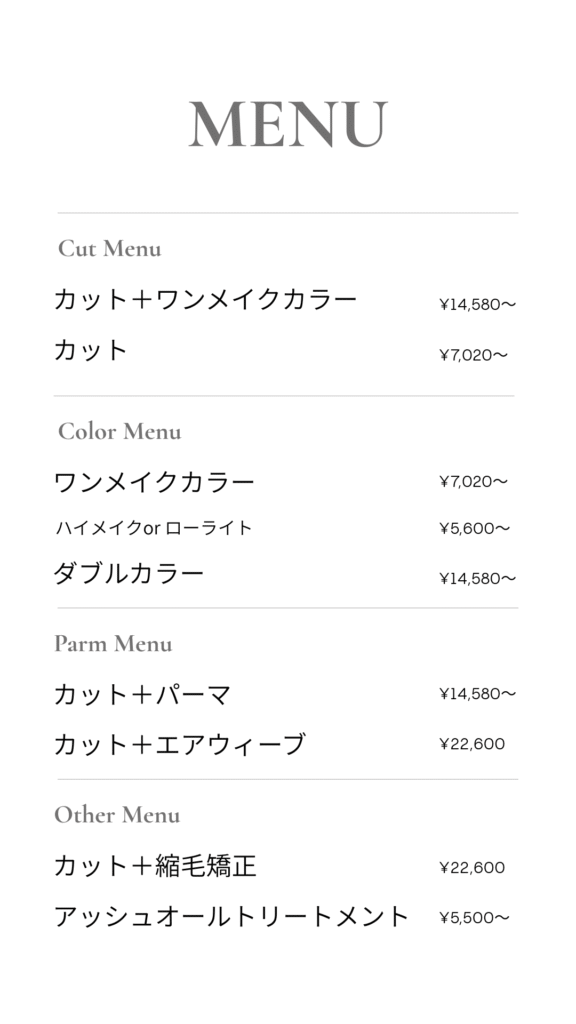The image size is (576, 1024).
Task: Click the ¥5,600〜 price for ハイメイク
Action: coord(474,528)
